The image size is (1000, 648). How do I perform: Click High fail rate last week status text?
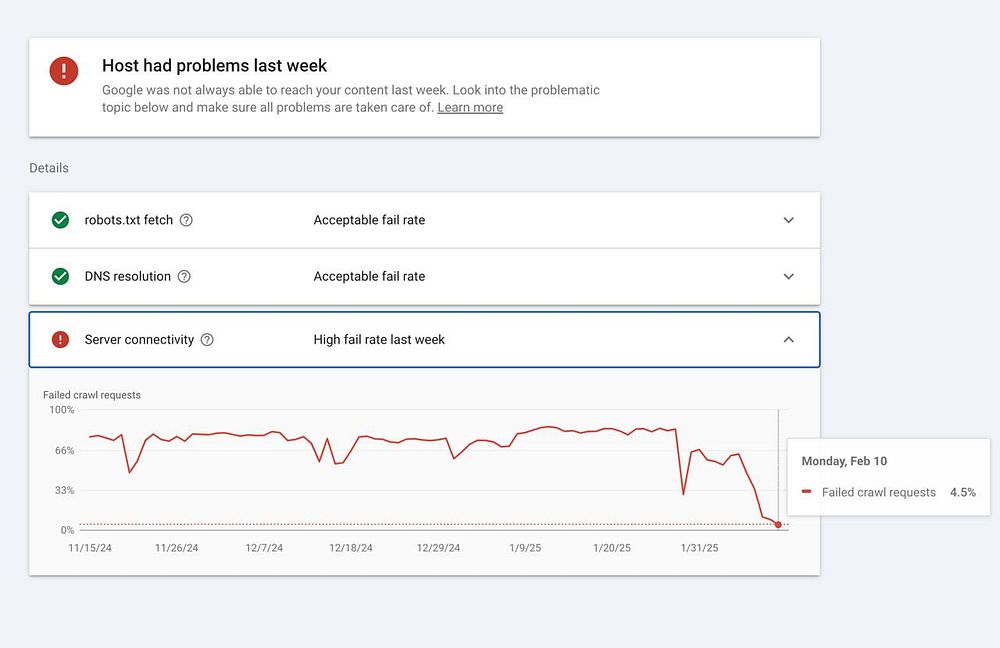(379, 339)
